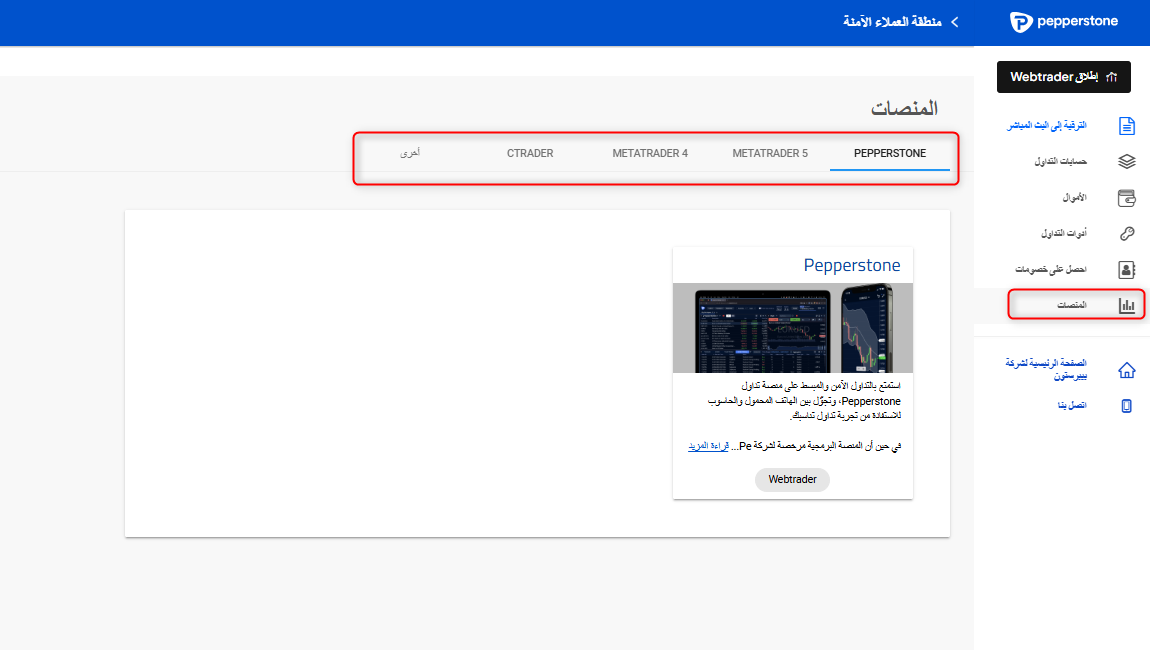This screenshot has height=650, width=1150.
Task: Open trading tools (أدوات التداول) menu item
Action: pyautogui.click(x=1063, y=233)
